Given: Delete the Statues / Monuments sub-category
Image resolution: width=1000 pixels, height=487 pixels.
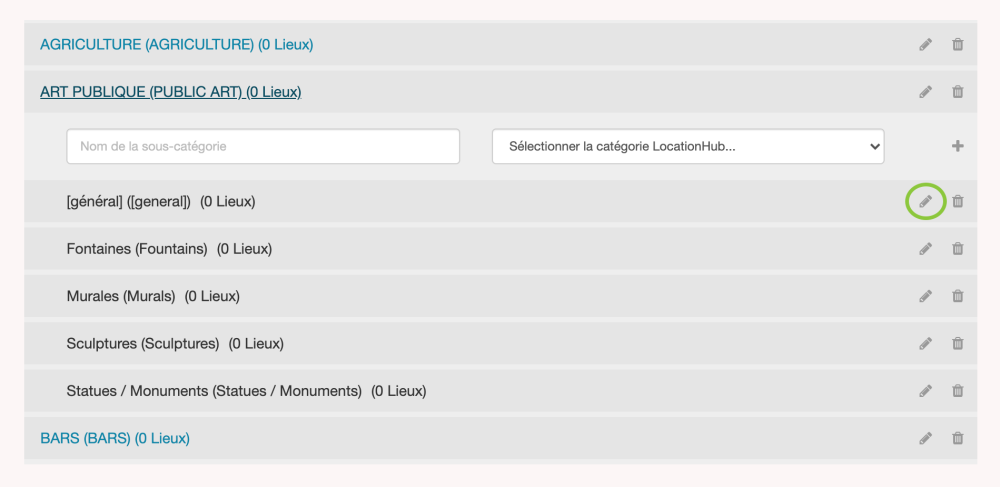Looking at the screenshot, I should tap(958, 391).
